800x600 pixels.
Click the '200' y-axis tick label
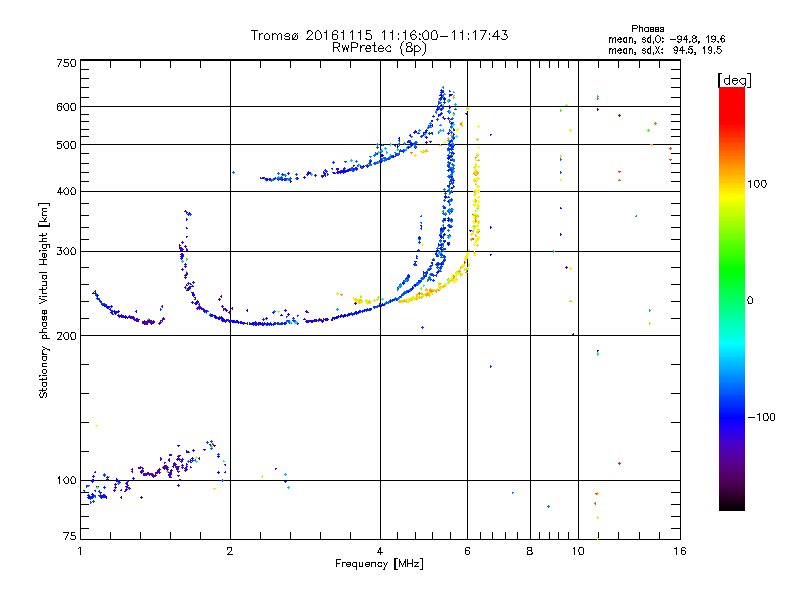pos(67,336)
